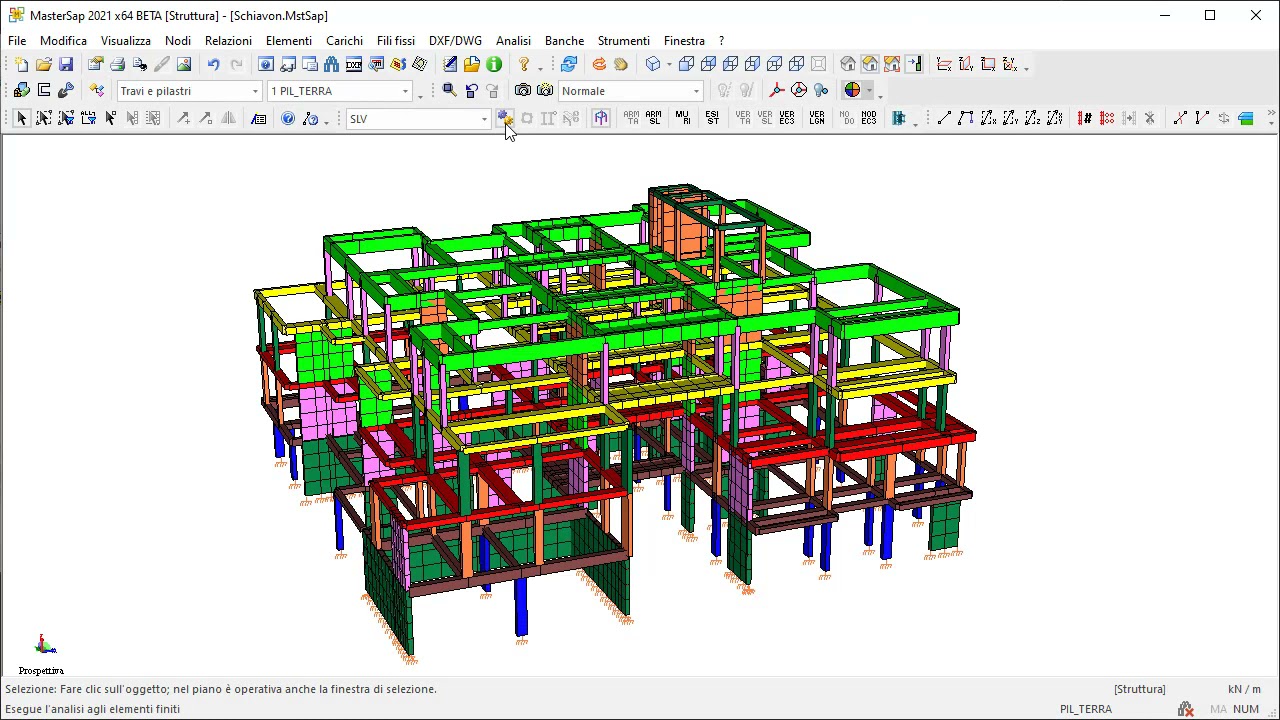Toggle the orange house view icon
1280x720 pixels.
(892, 64)
